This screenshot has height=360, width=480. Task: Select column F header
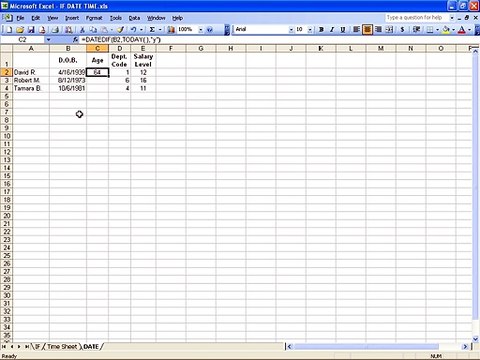point(171,49)
